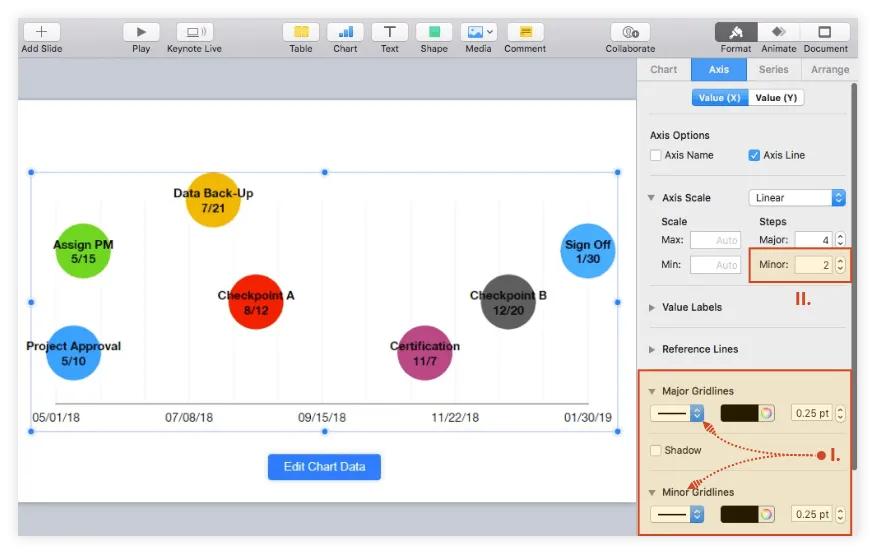Expand the Value Labels section
Viewport: 876px width, 554px height.
[x=654, y=307]
